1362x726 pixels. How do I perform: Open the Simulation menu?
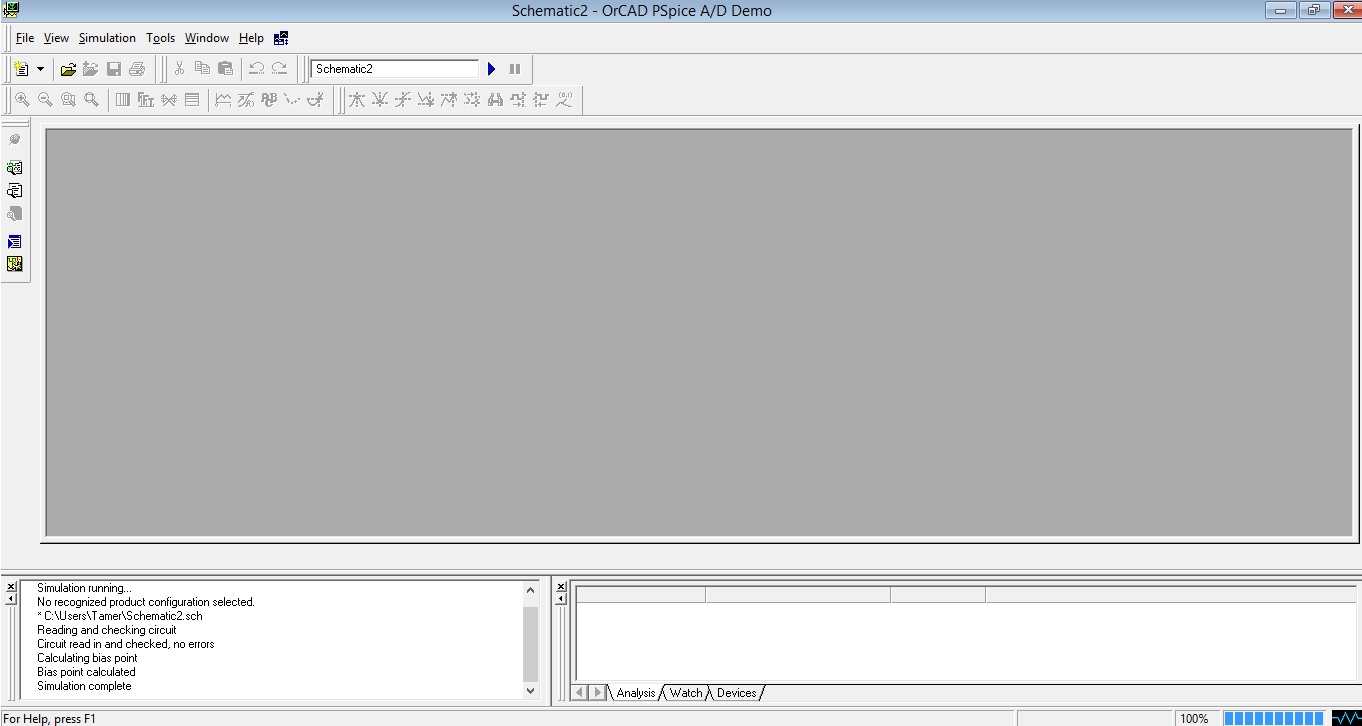(x=107, y=38)
